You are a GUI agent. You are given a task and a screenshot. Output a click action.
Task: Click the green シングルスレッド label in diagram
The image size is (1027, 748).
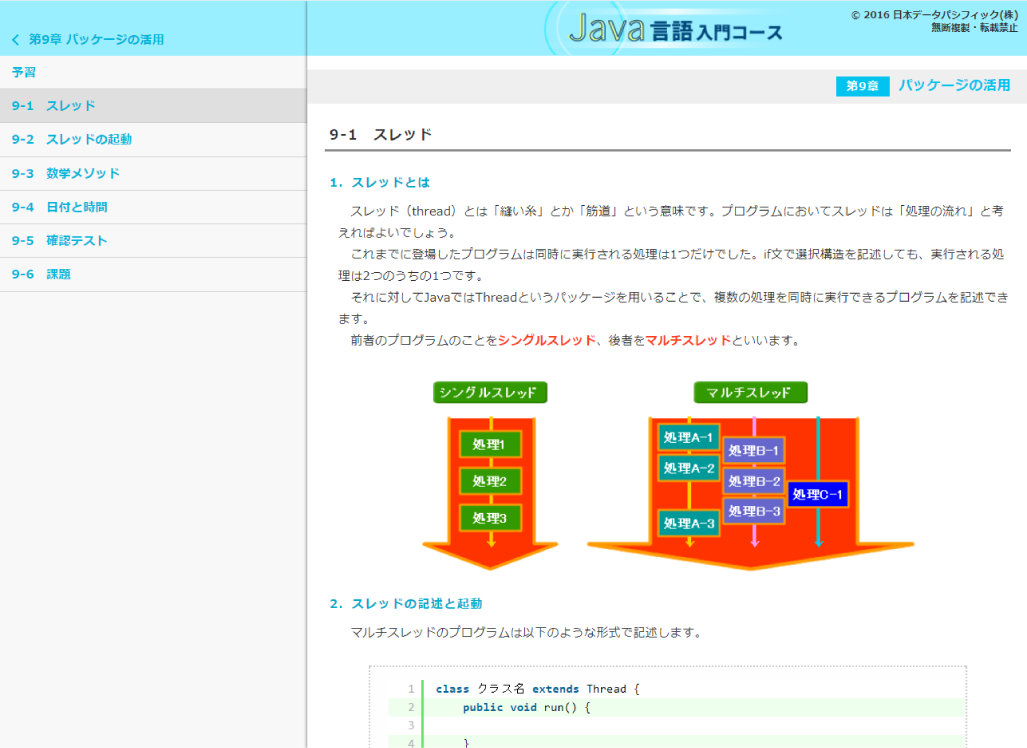490,392
